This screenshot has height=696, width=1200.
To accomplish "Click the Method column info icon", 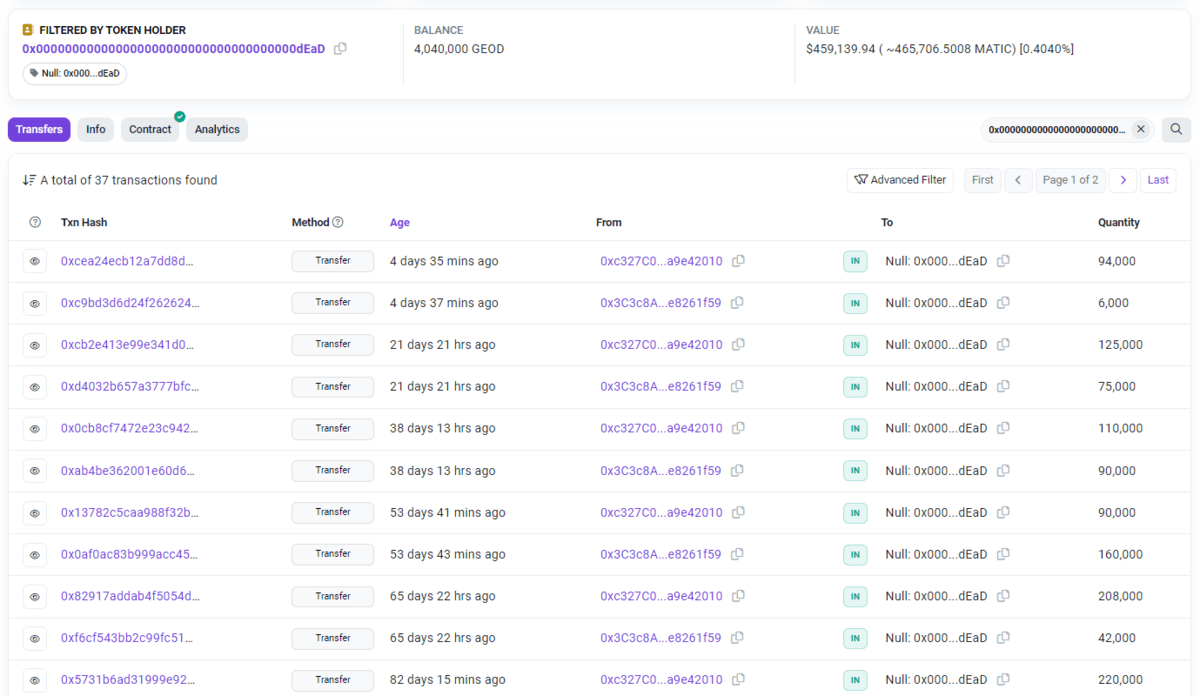I will 338,222.
